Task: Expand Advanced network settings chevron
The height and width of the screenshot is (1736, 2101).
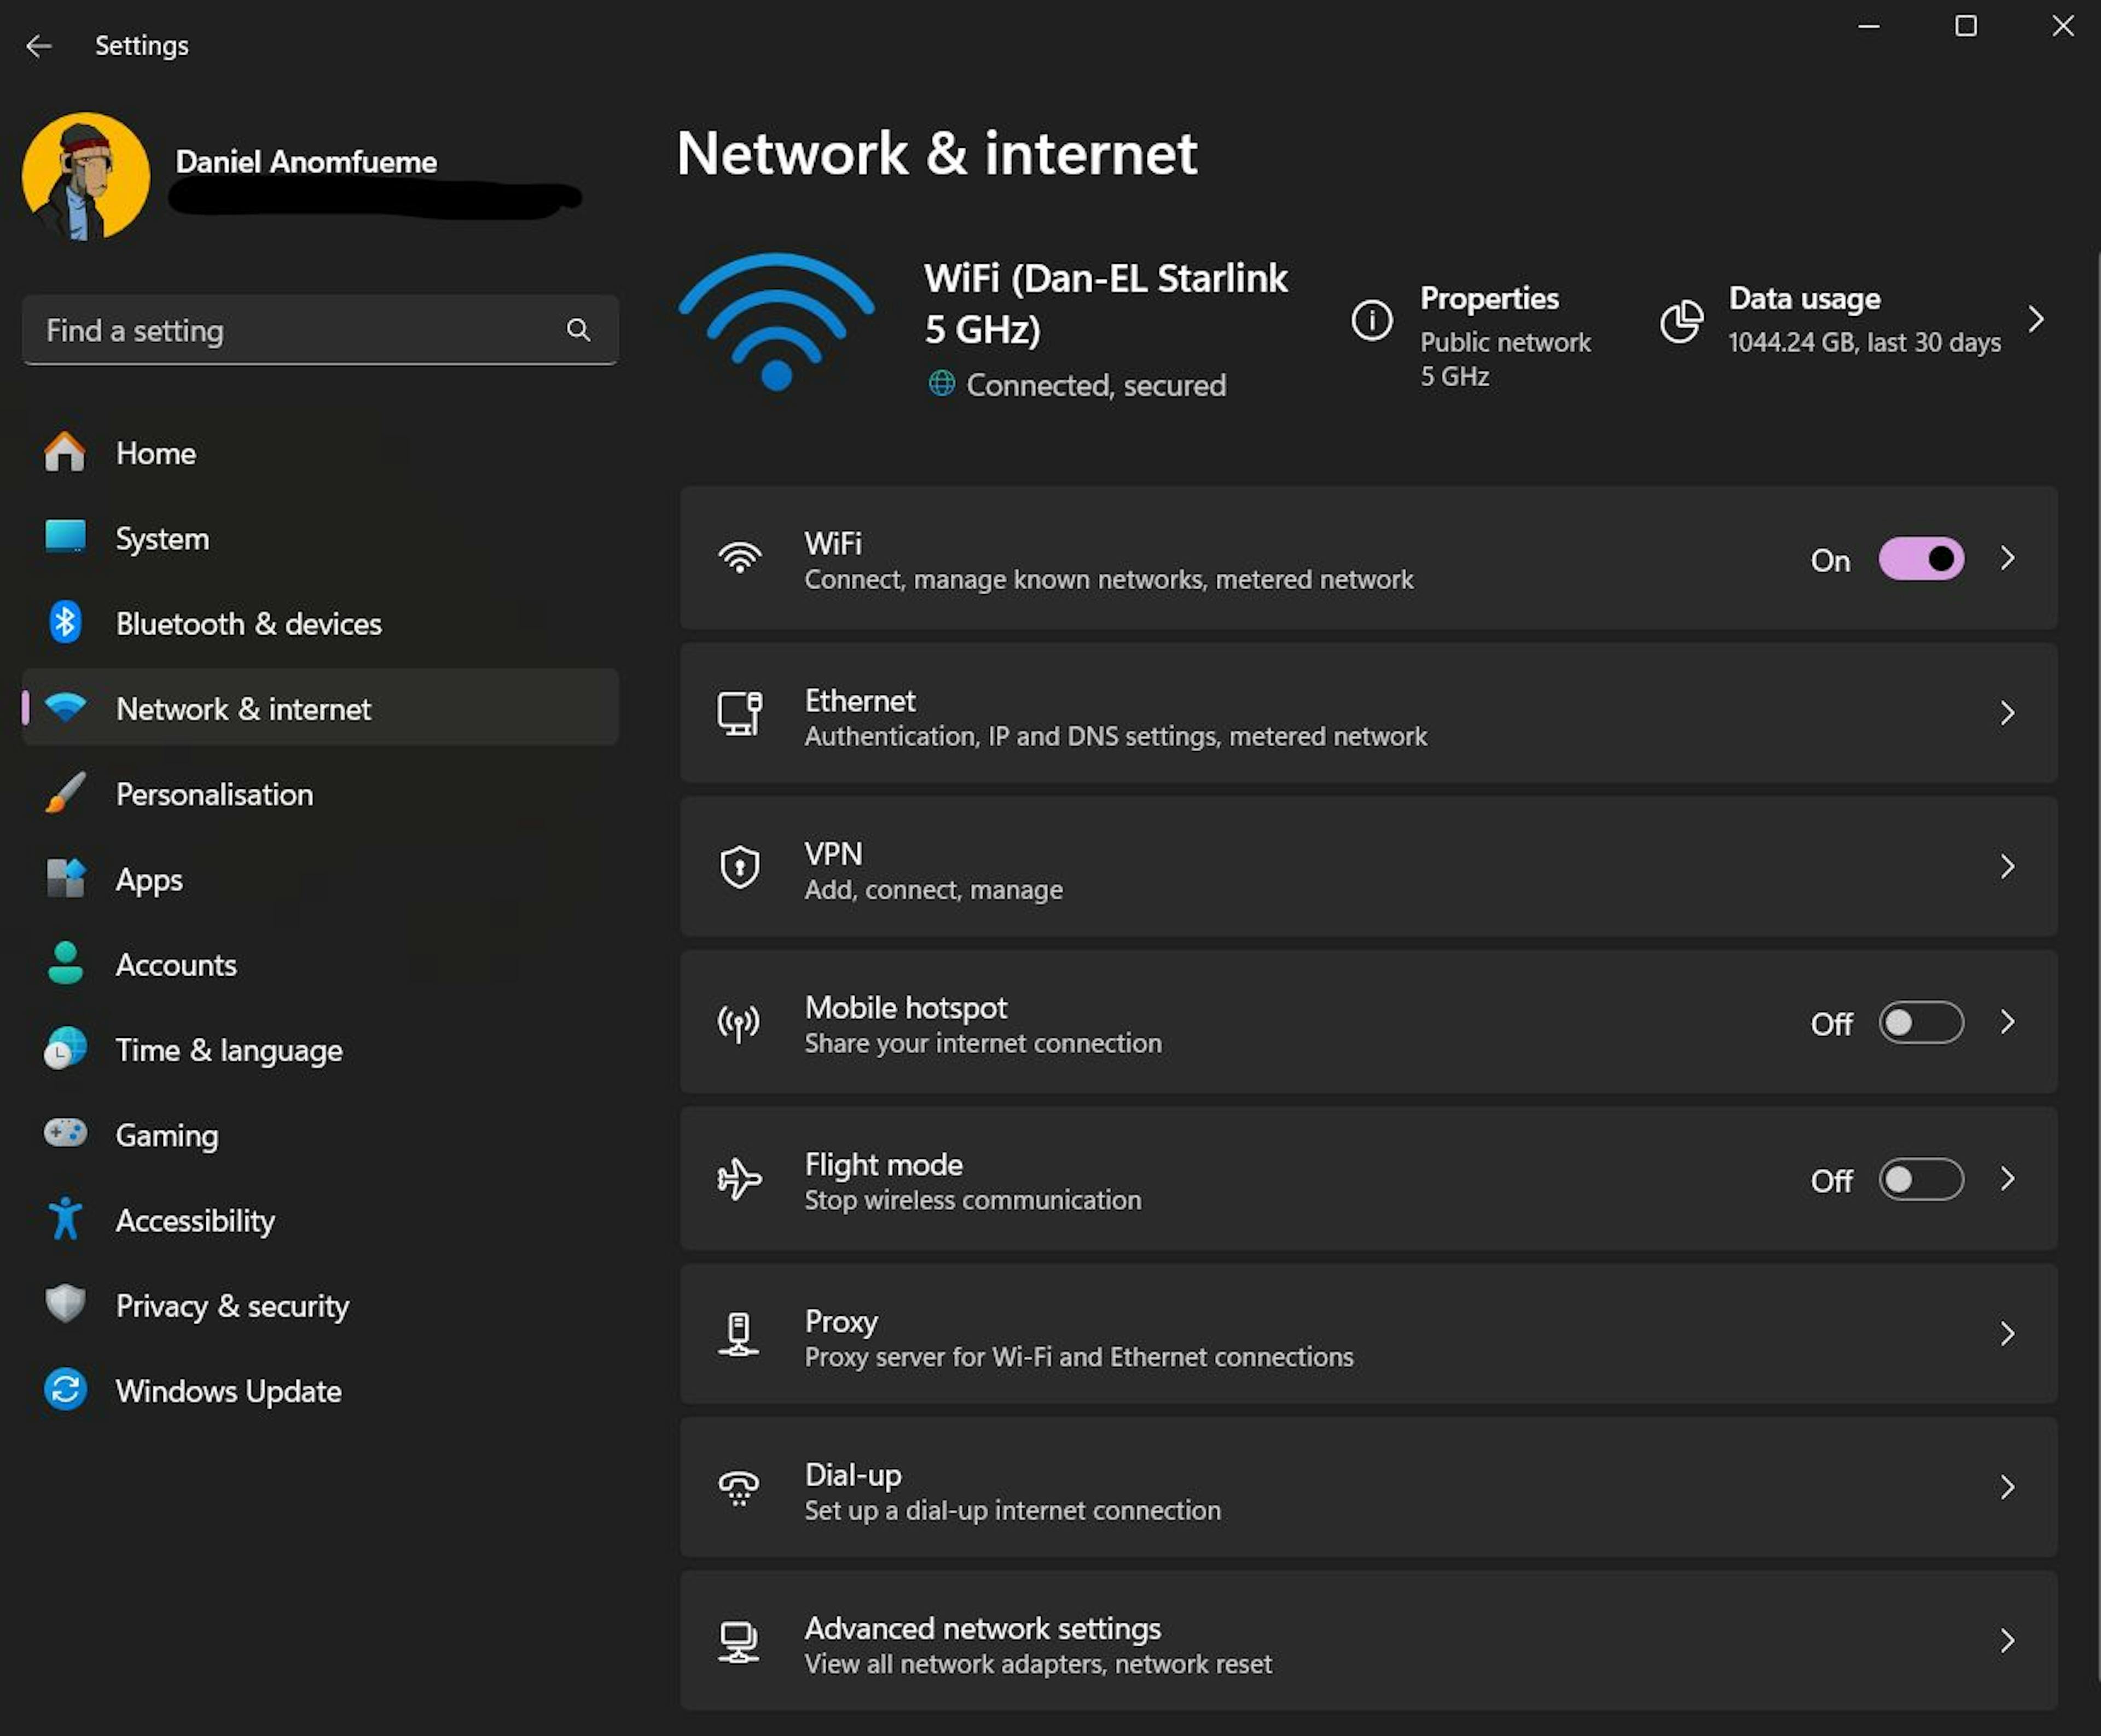Action: [2007, 1641]
